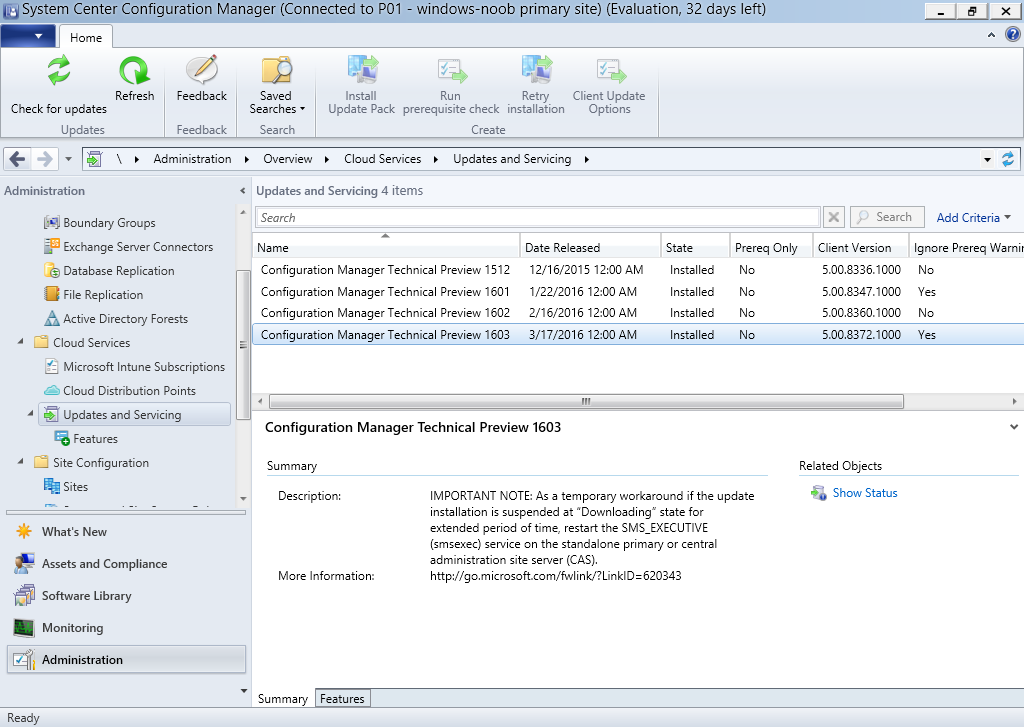Collapse the details pane chevron
Image resolution: width=1024 pixels, height=727 pixels.
[x=1014, y=427]
